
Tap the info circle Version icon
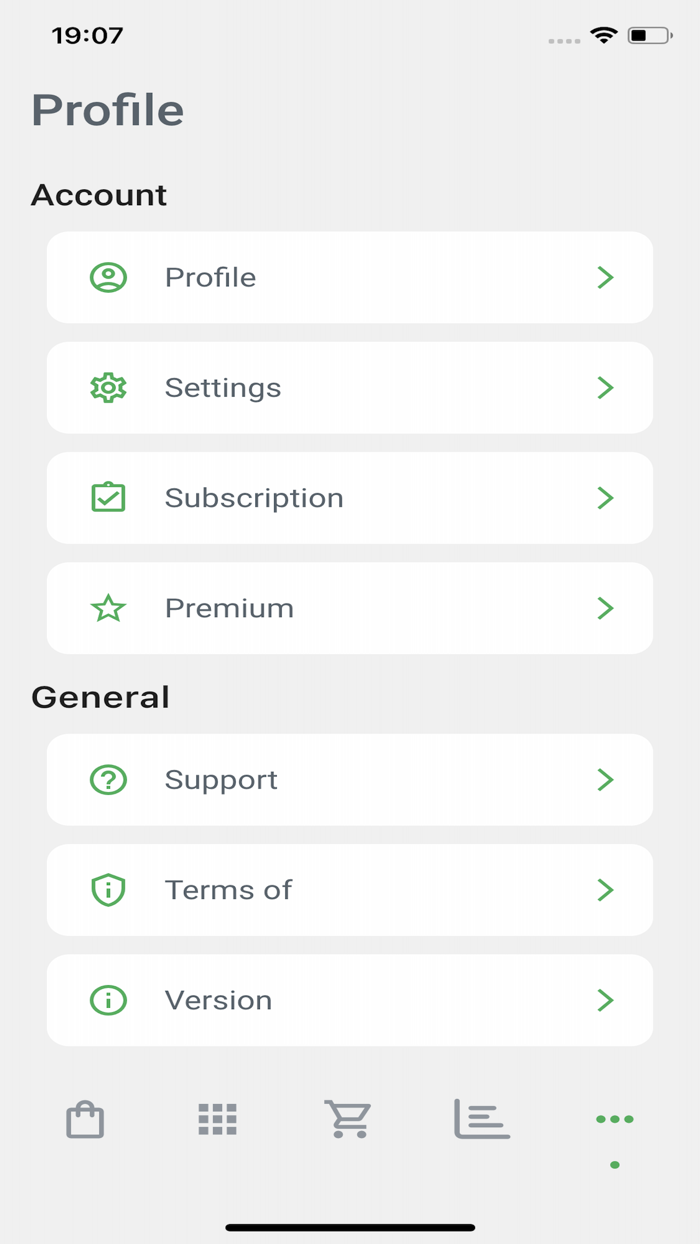pos(108,1000)
